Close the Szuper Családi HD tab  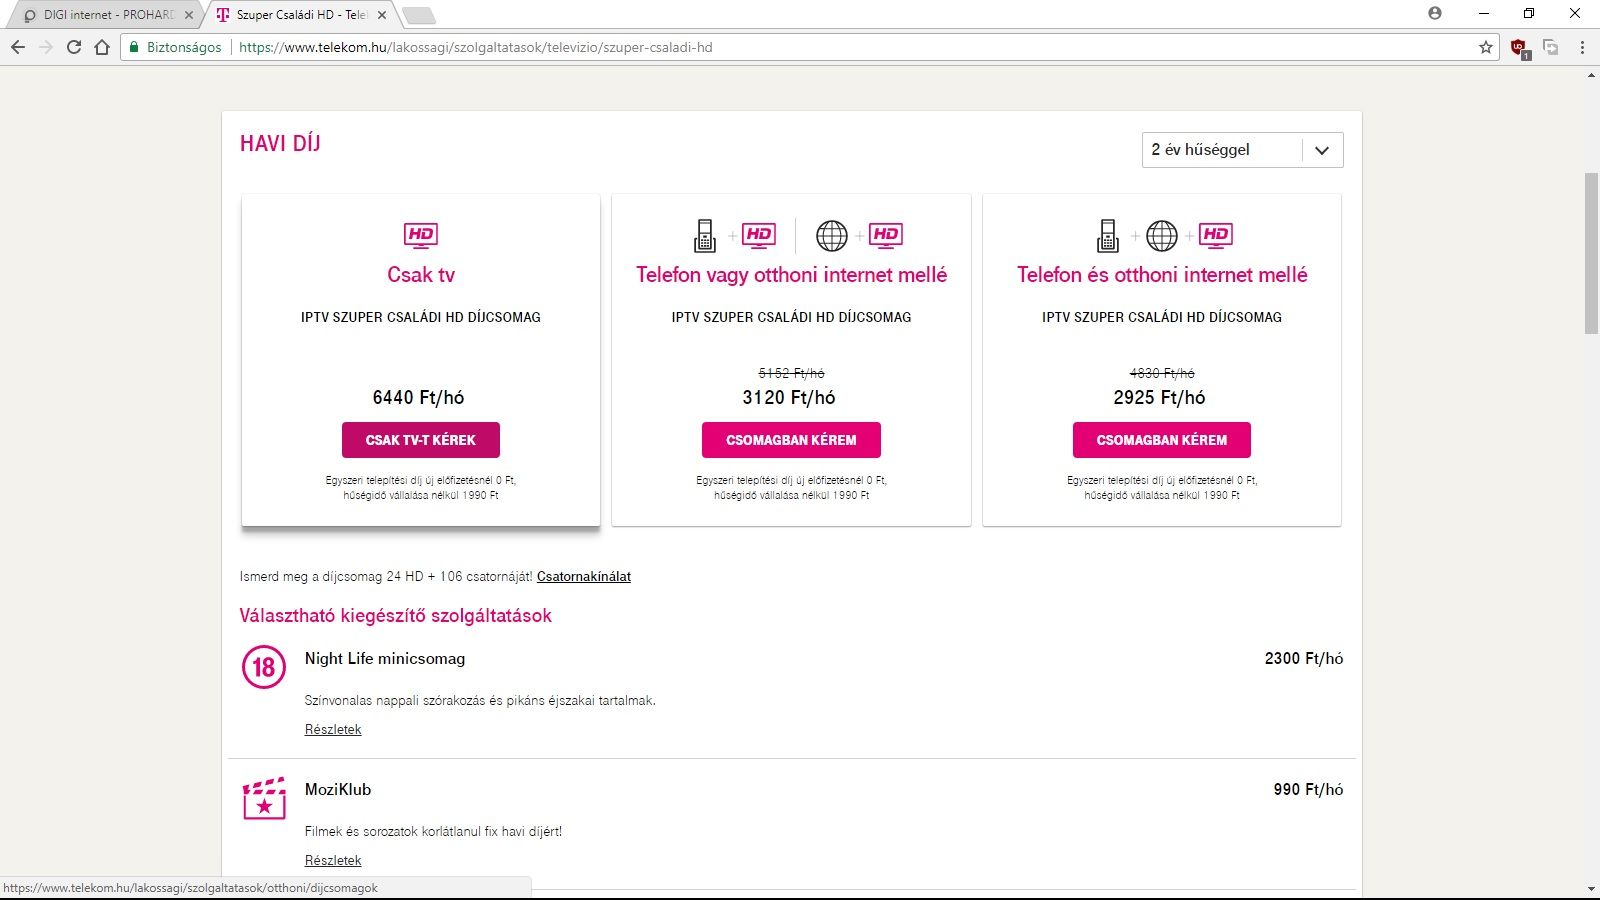click(382, 15)
